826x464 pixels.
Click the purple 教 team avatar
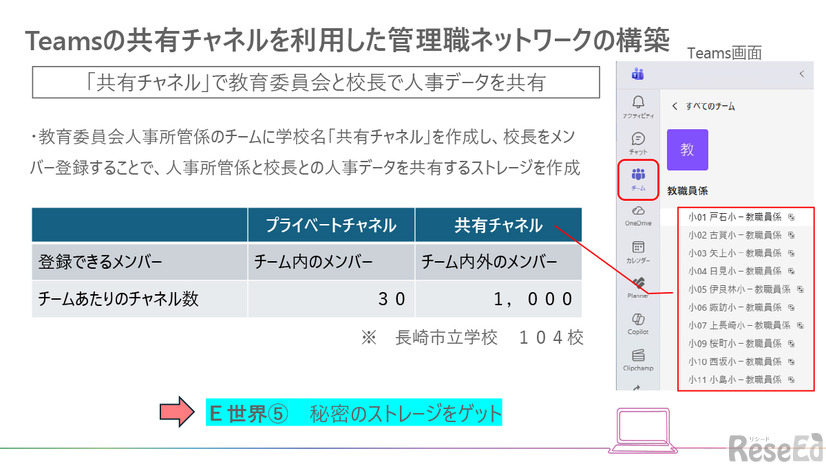(687, 150)
